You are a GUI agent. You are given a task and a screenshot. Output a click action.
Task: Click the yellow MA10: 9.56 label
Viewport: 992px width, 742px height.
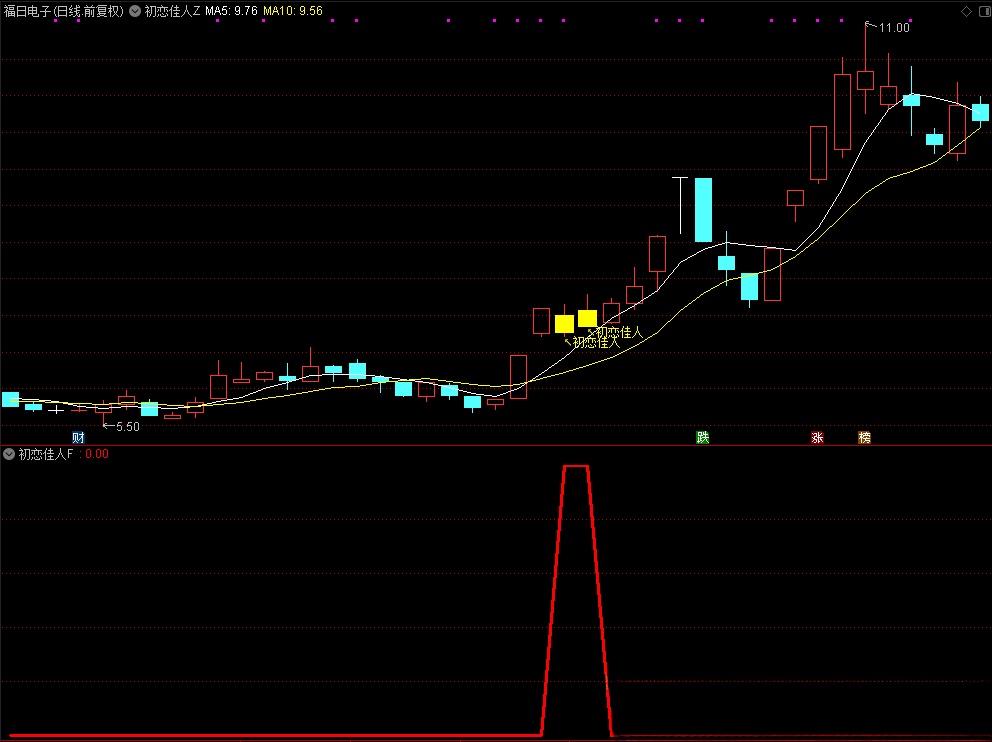coord(292,12)
